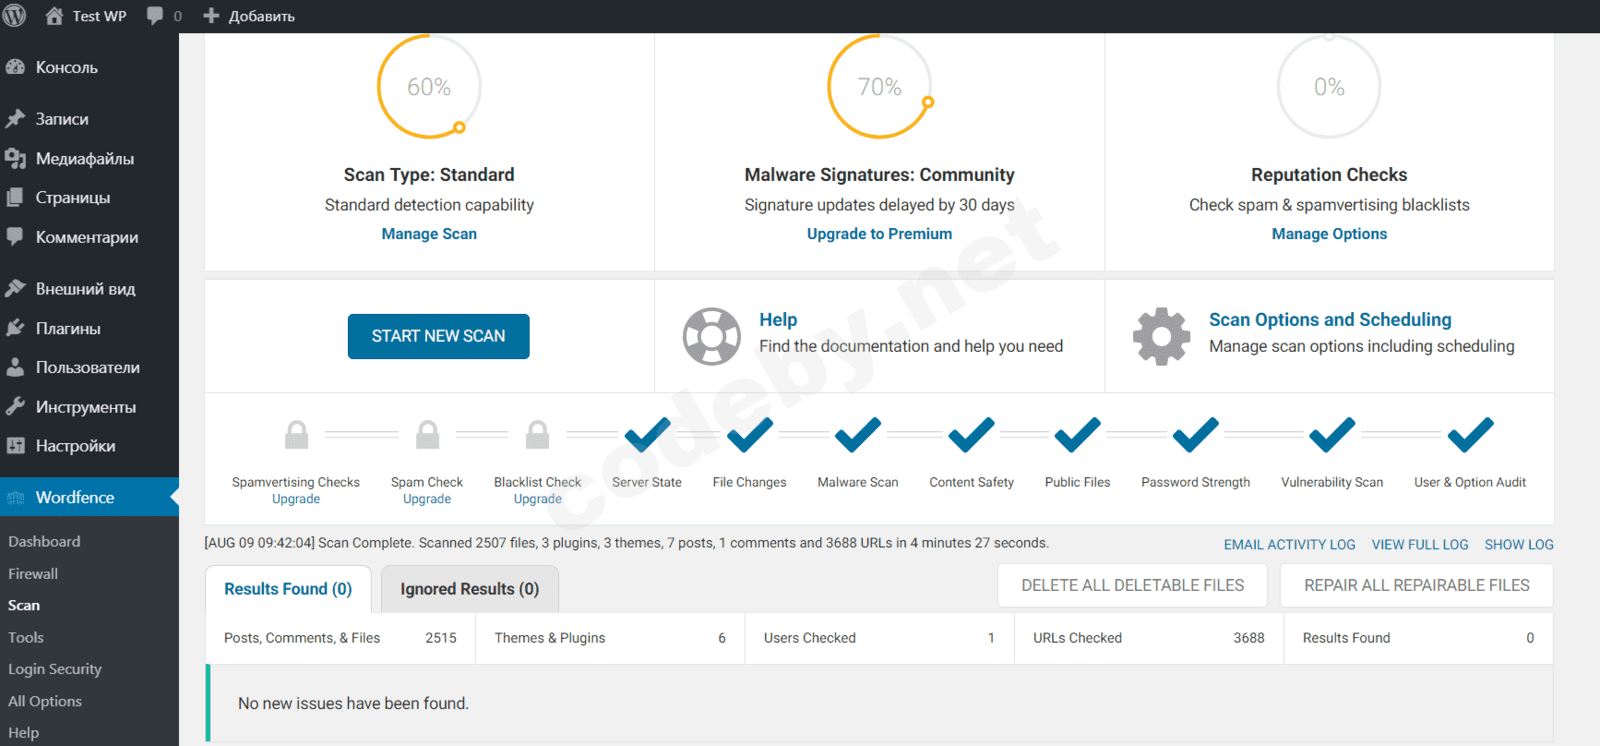Click the Malware Scan checkmark icon

[857, 435]
